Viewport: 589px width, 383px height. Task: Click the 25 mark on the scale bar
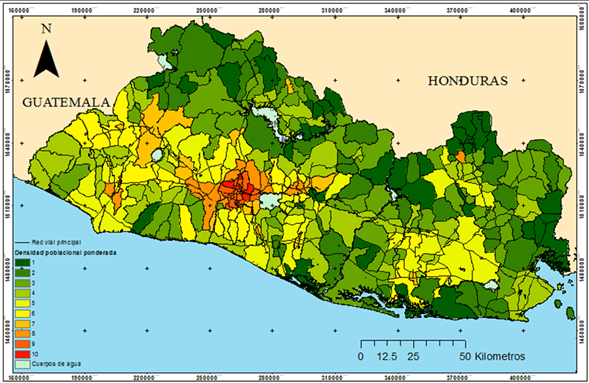tap(413, 356)
